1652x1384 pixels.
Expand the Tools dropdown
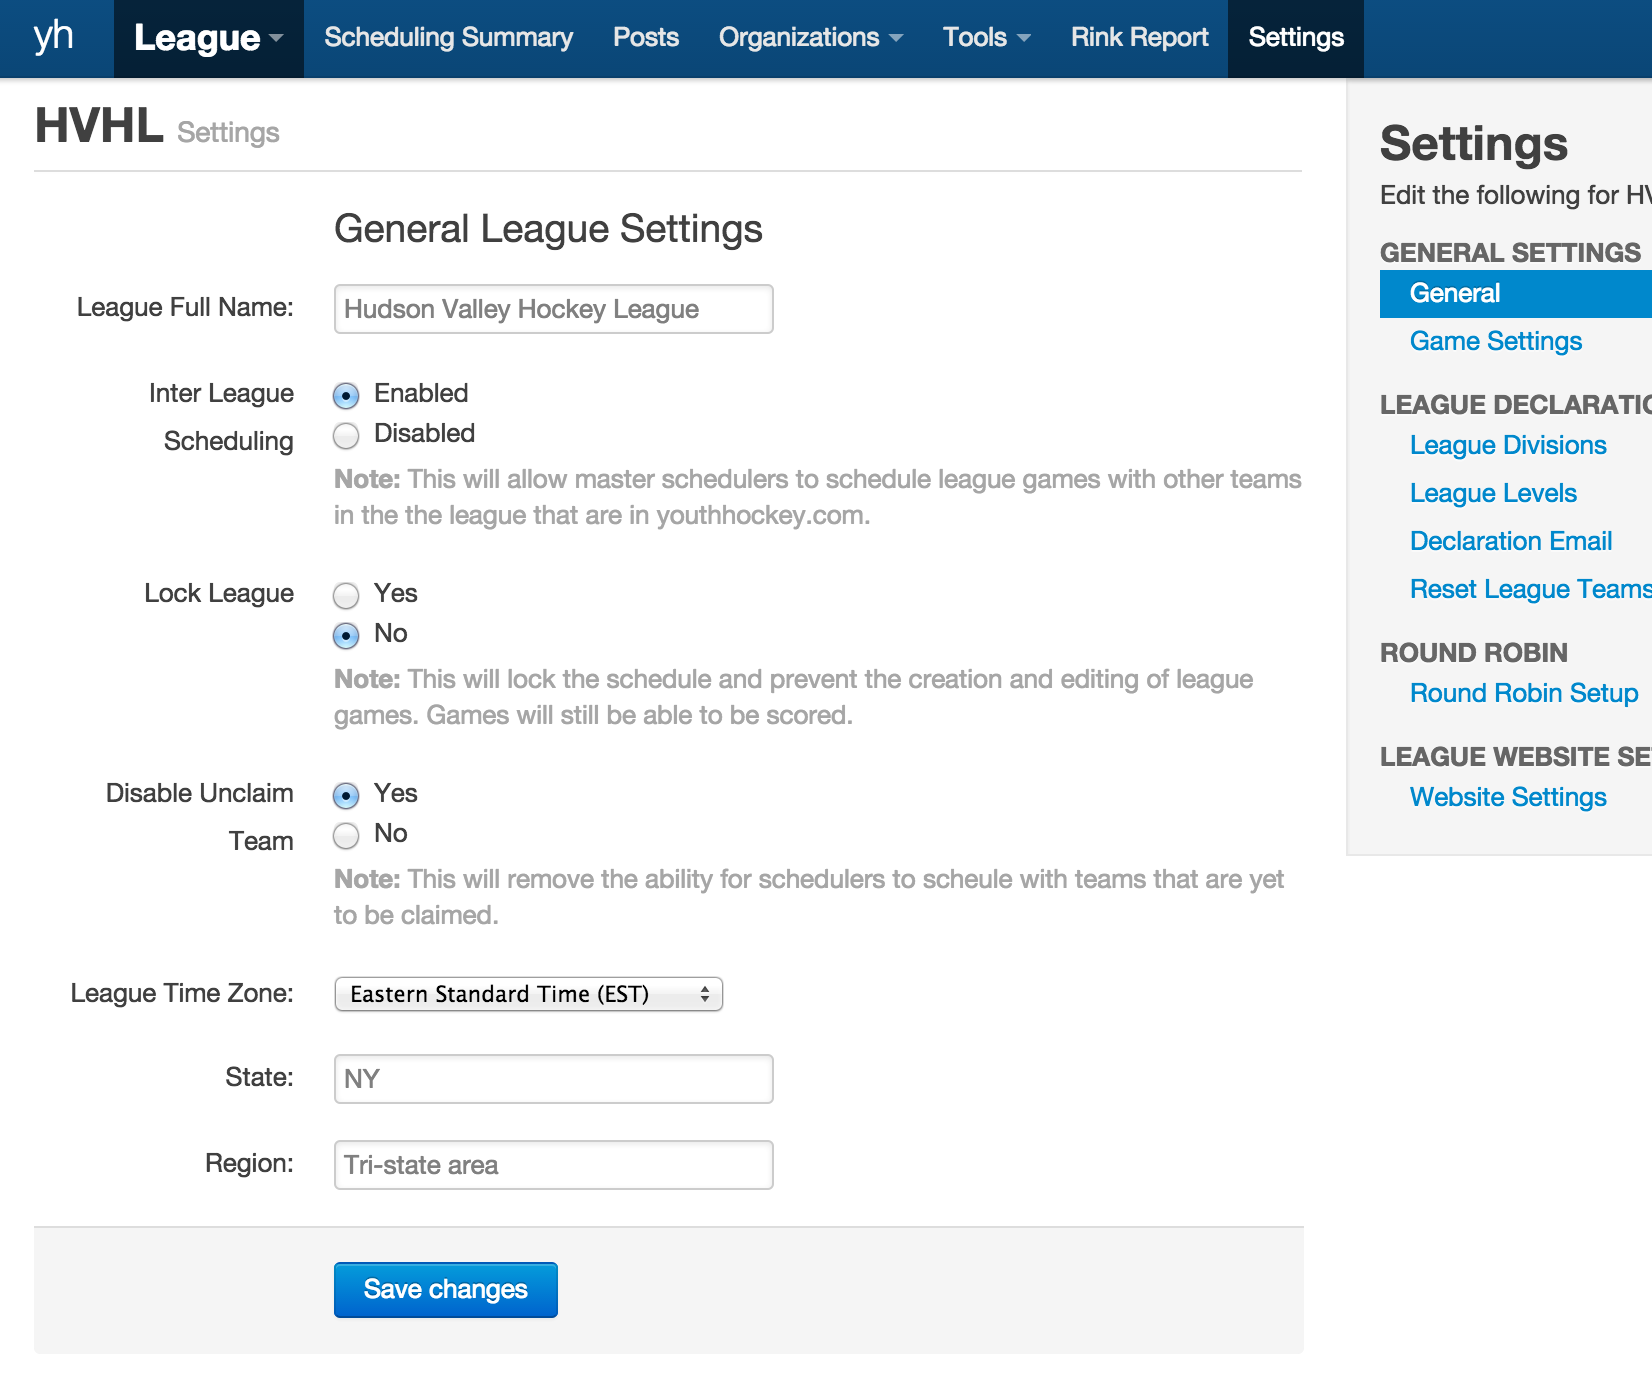986,38
